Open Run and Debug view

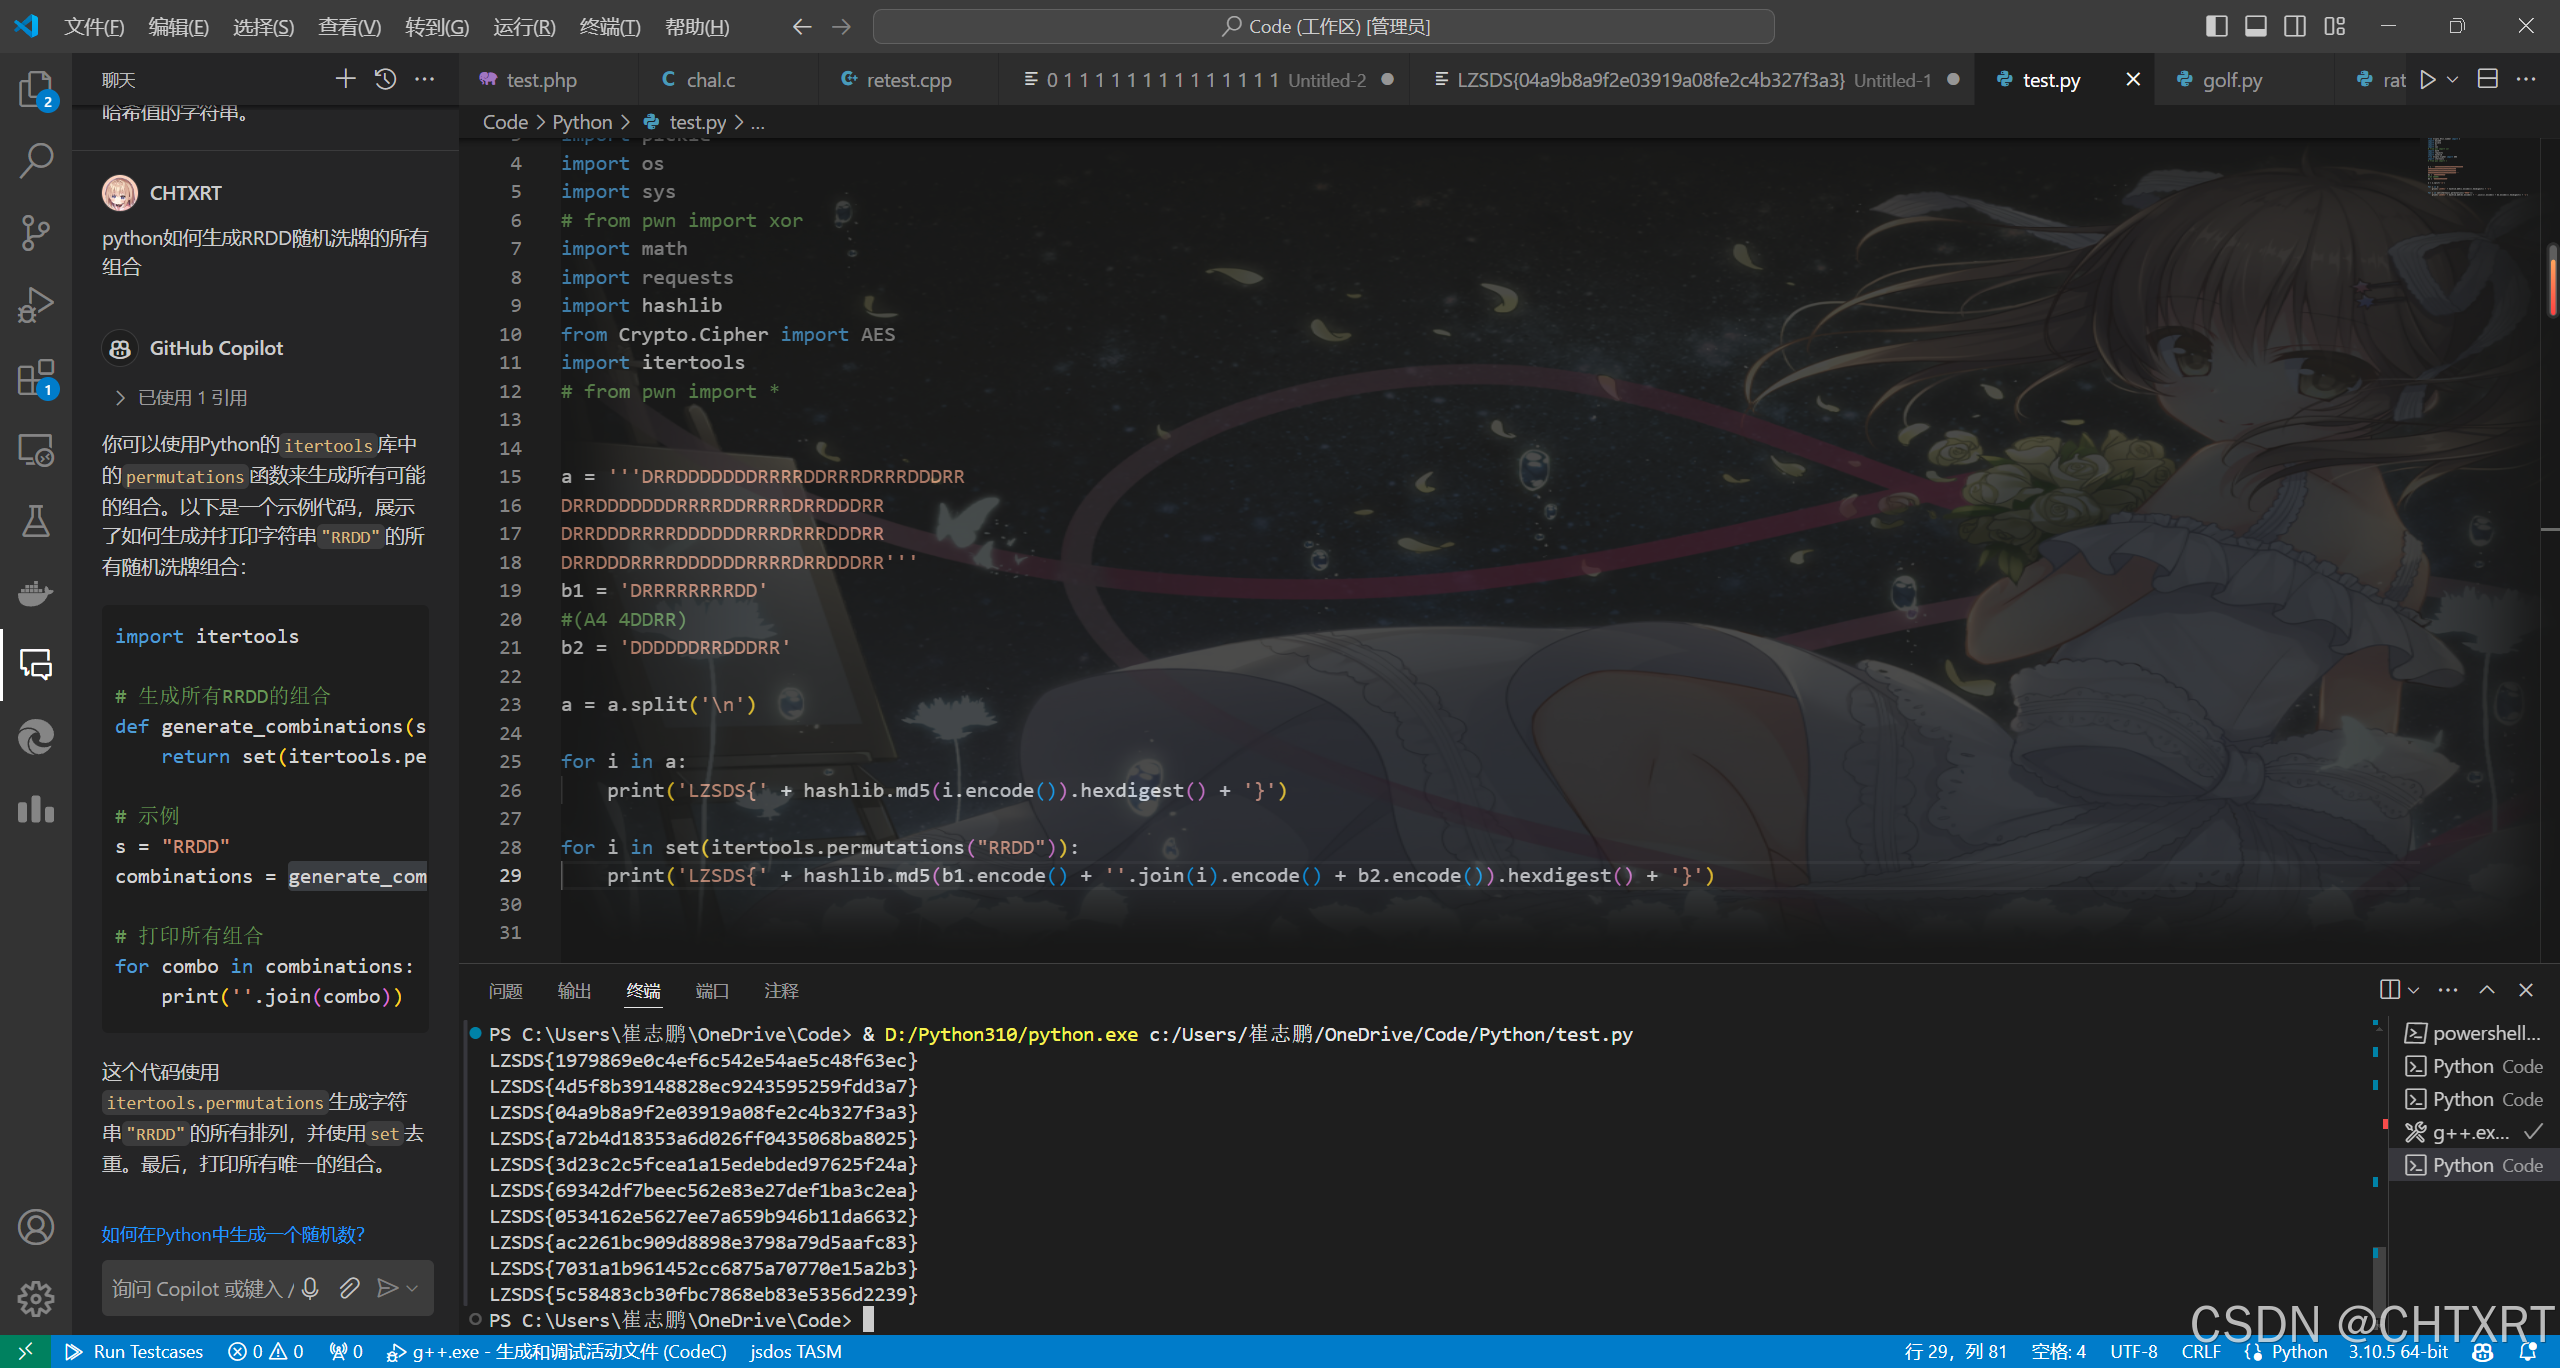[x=36, y=304]
